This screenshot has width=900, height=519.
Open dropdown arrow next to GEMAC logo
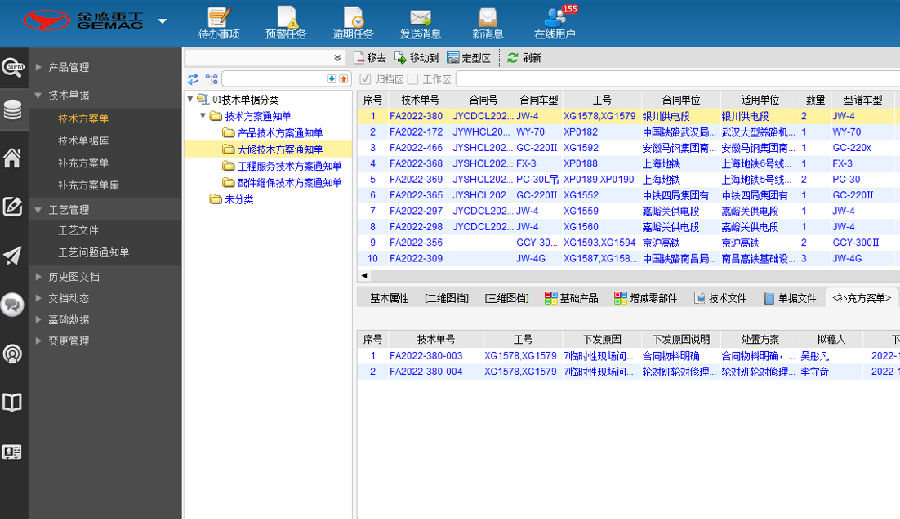[x=162, y=21]
